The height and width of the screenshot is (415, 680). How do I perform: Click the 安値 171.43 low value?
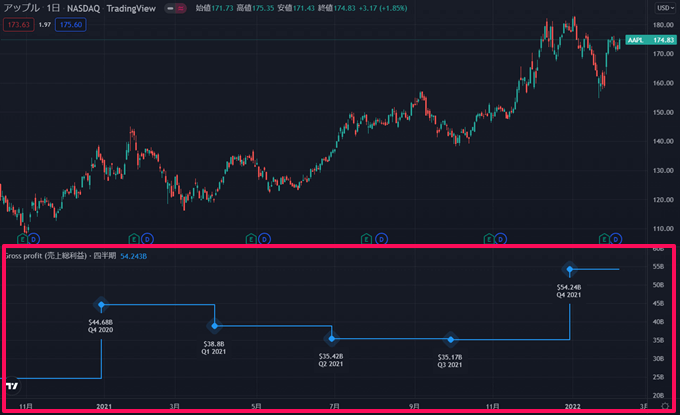coord(296,8)
